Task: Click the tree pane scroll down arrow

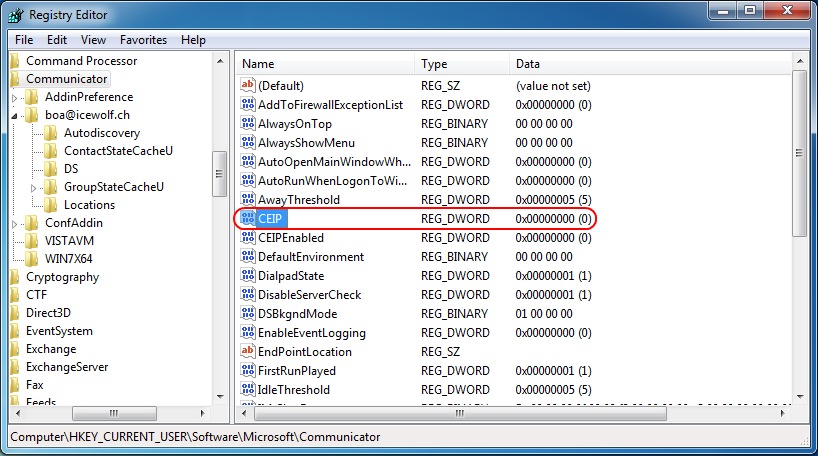Action: coord(220,397)
